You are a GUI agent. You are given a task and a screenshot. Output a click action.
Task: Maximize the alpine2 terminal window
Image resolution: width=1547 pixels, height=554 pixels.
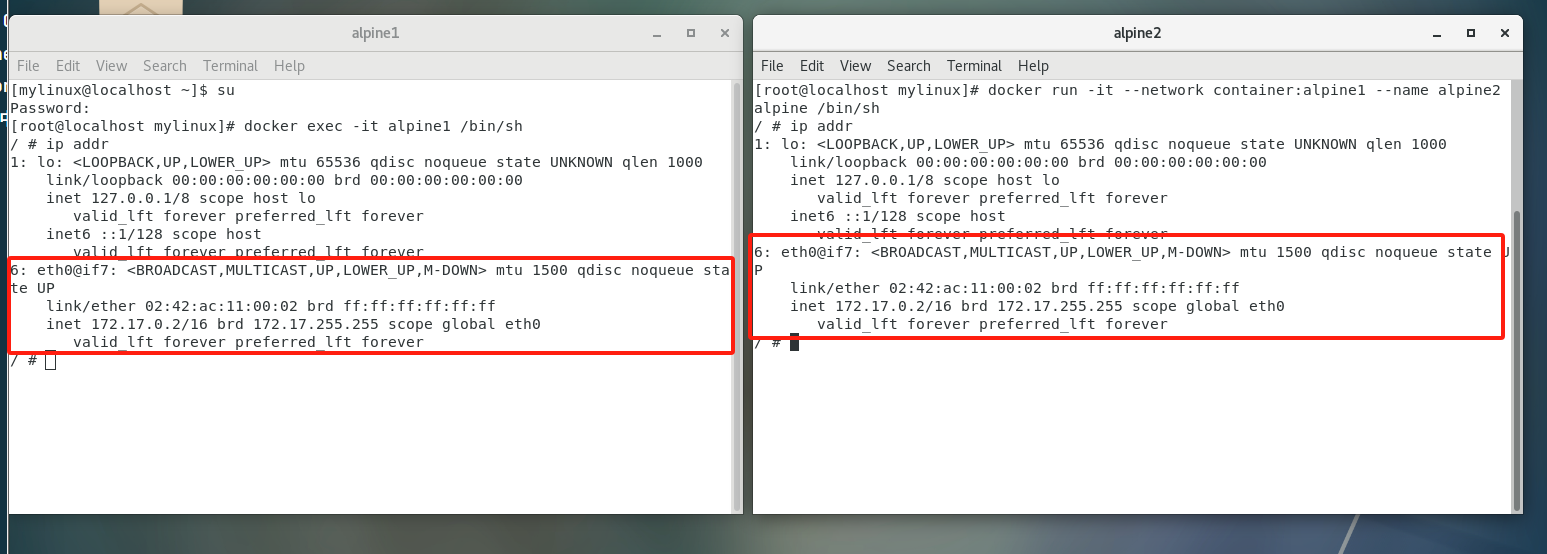point(1471,33)
